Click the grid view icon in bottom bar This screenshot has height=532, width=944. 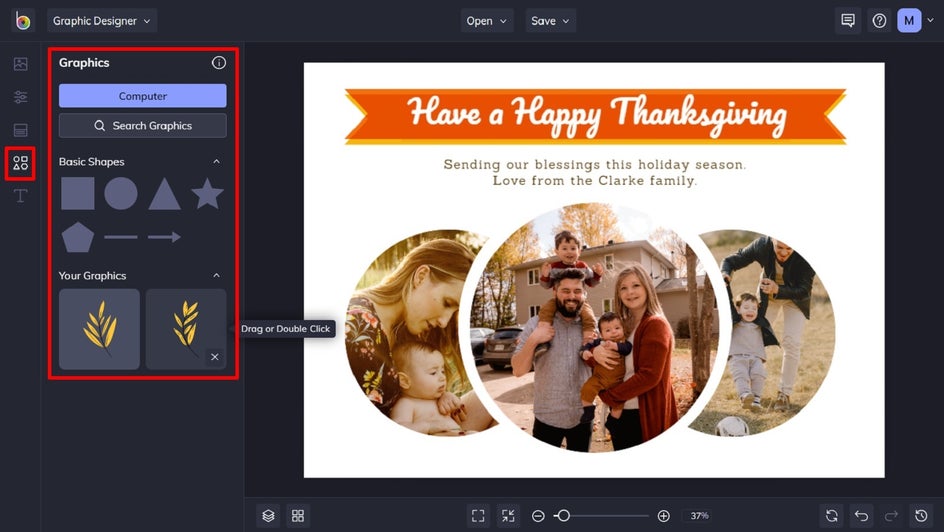coord(298,516)
